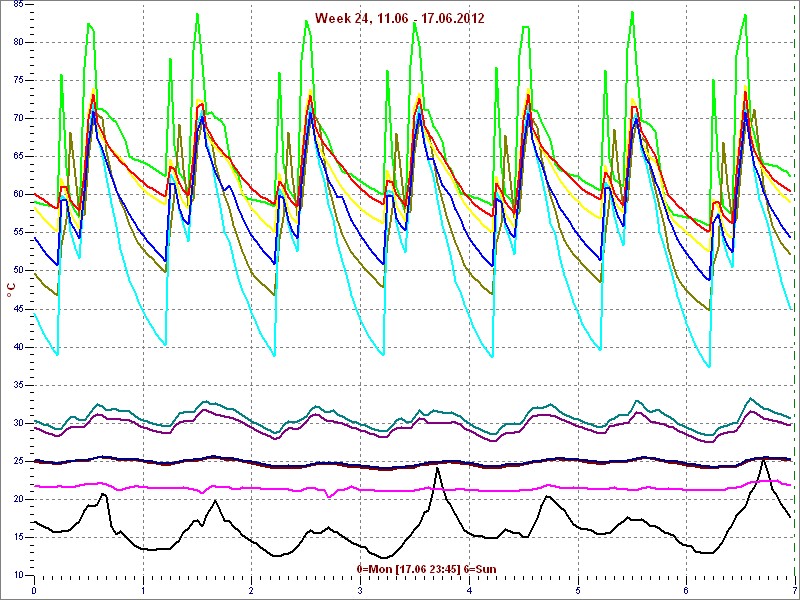This screenshot has width=800, height=600.
Task: Click the x-axis day label 0
Action: click(34, 591)
